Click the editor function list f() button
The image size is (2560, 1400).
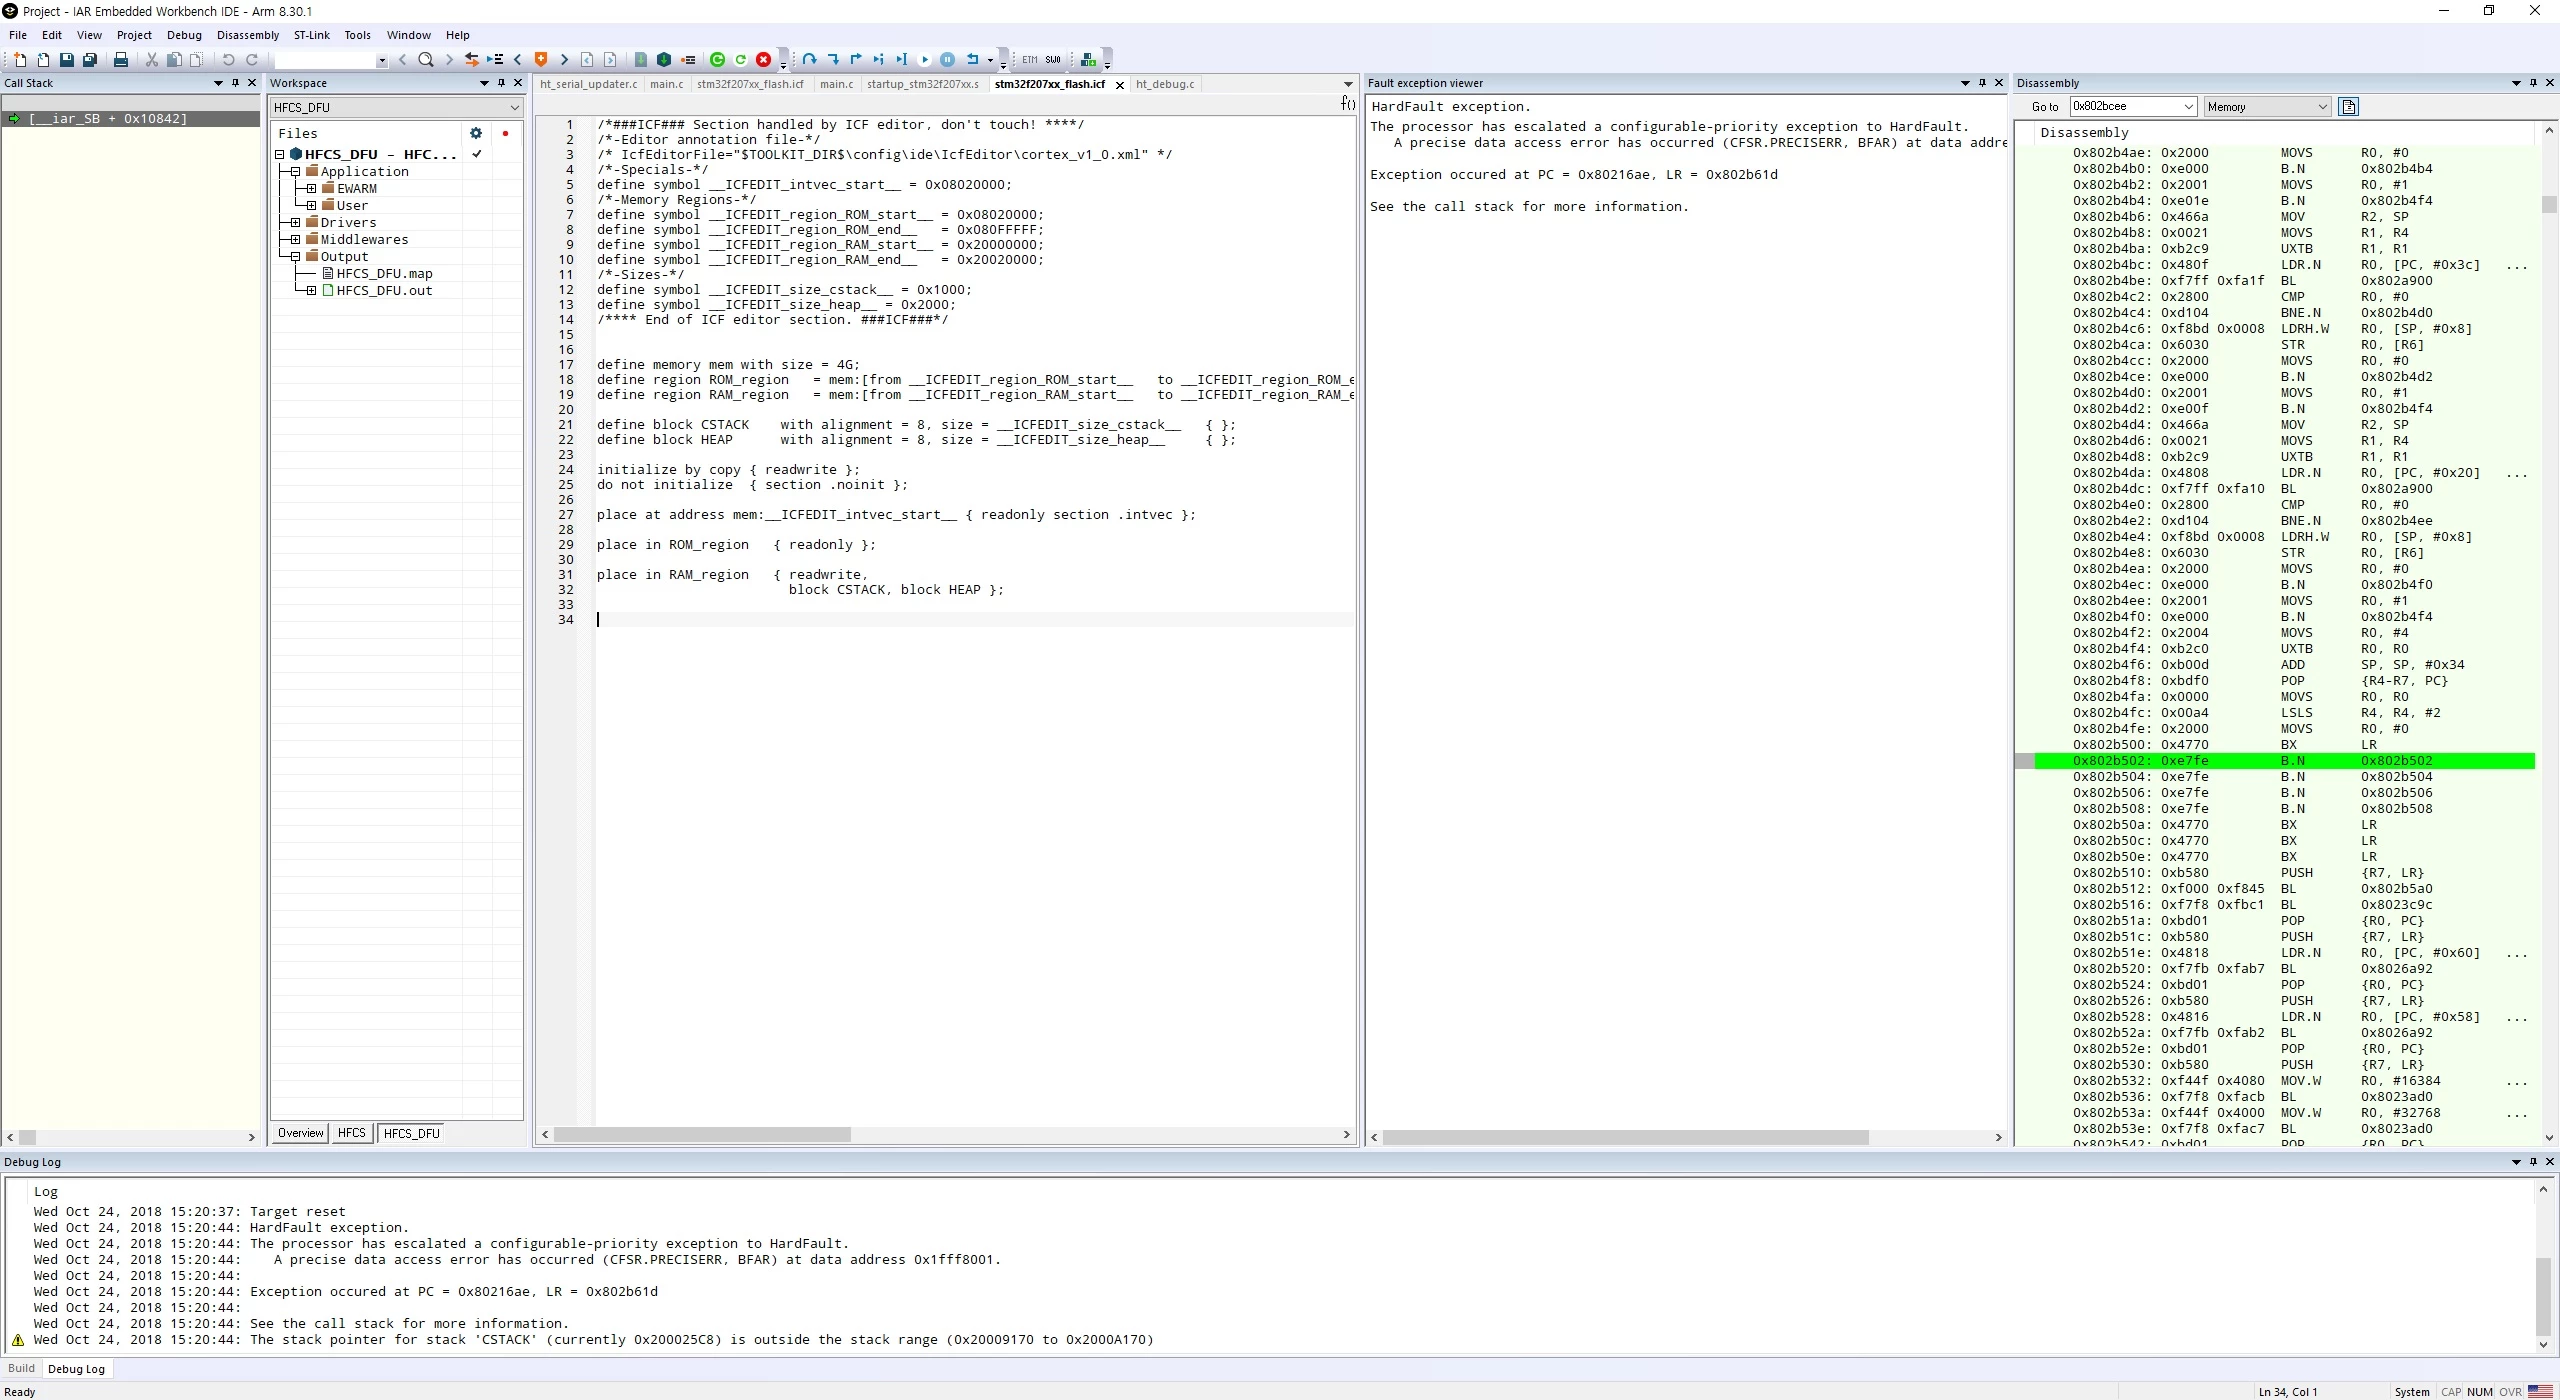1347,104
